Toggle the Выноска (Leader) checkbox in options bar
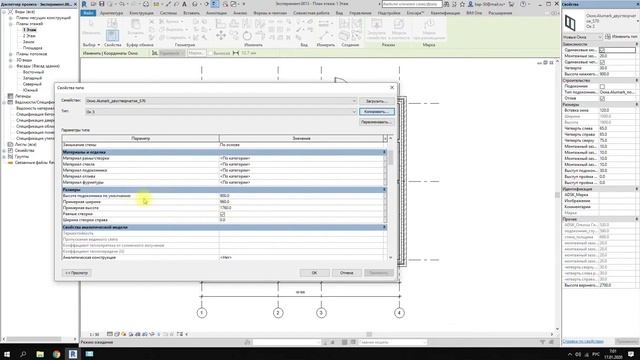 click(x=210, y=53)
